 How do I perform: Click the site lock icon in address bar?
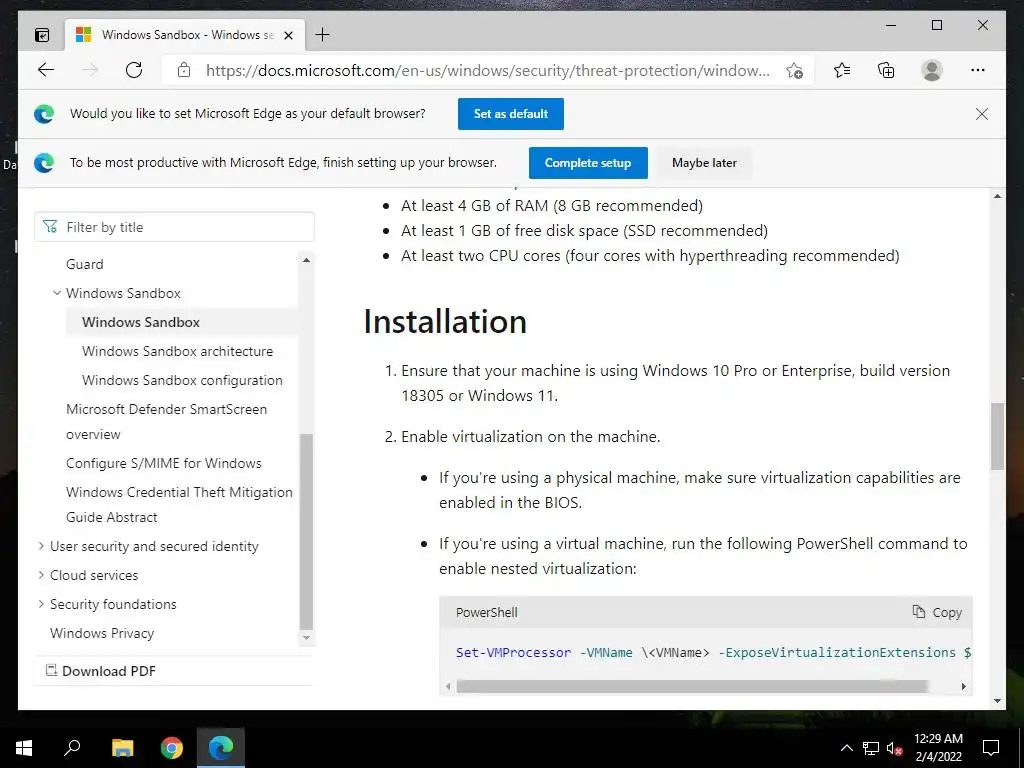click(184, 70)
